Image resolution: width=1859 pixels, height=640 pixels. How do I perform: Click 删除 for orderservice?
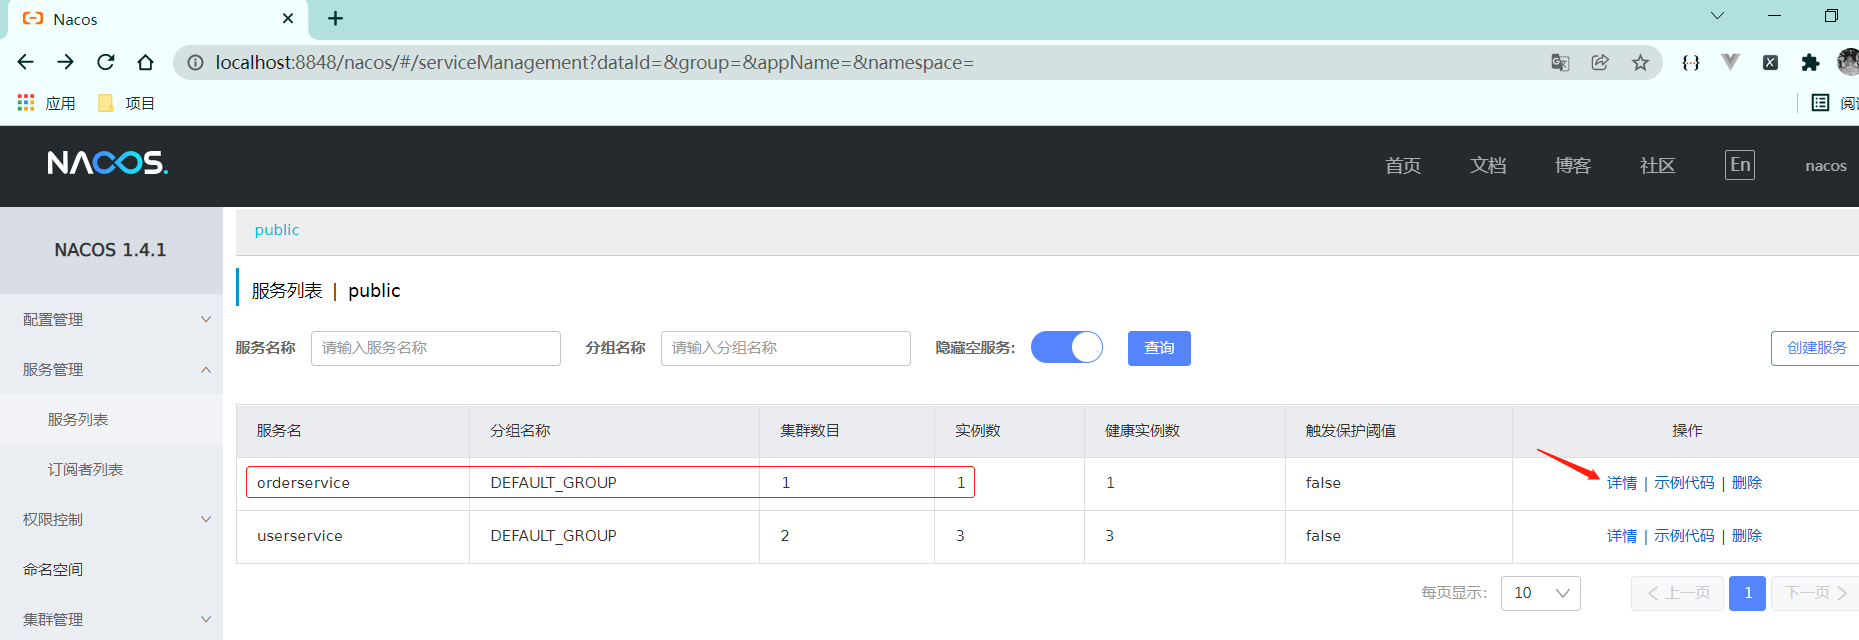tap(1747, 483)
